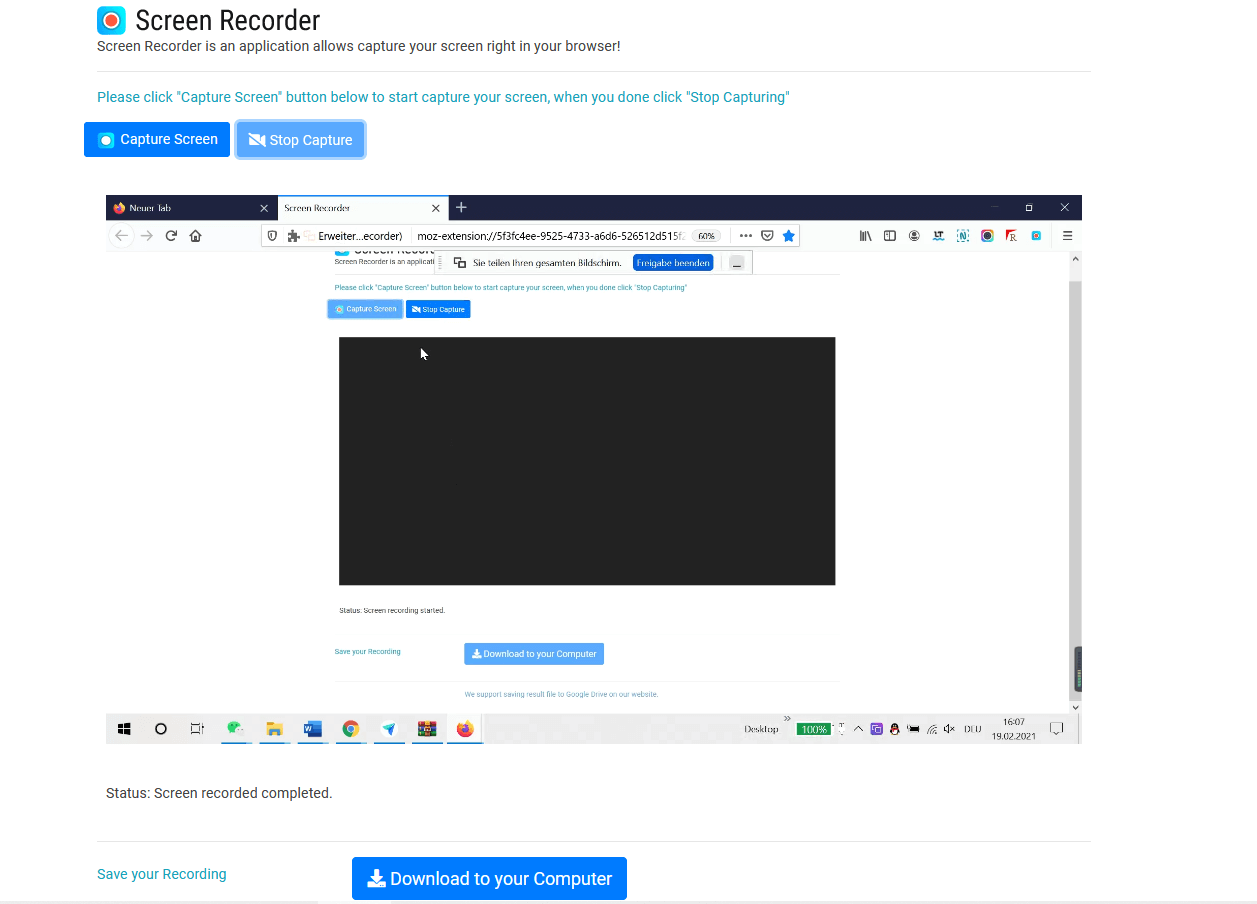Click the Cortana circle icon in preview taskbar
The width and height of the screenshot is (1257, 904).
click(160, 729)
